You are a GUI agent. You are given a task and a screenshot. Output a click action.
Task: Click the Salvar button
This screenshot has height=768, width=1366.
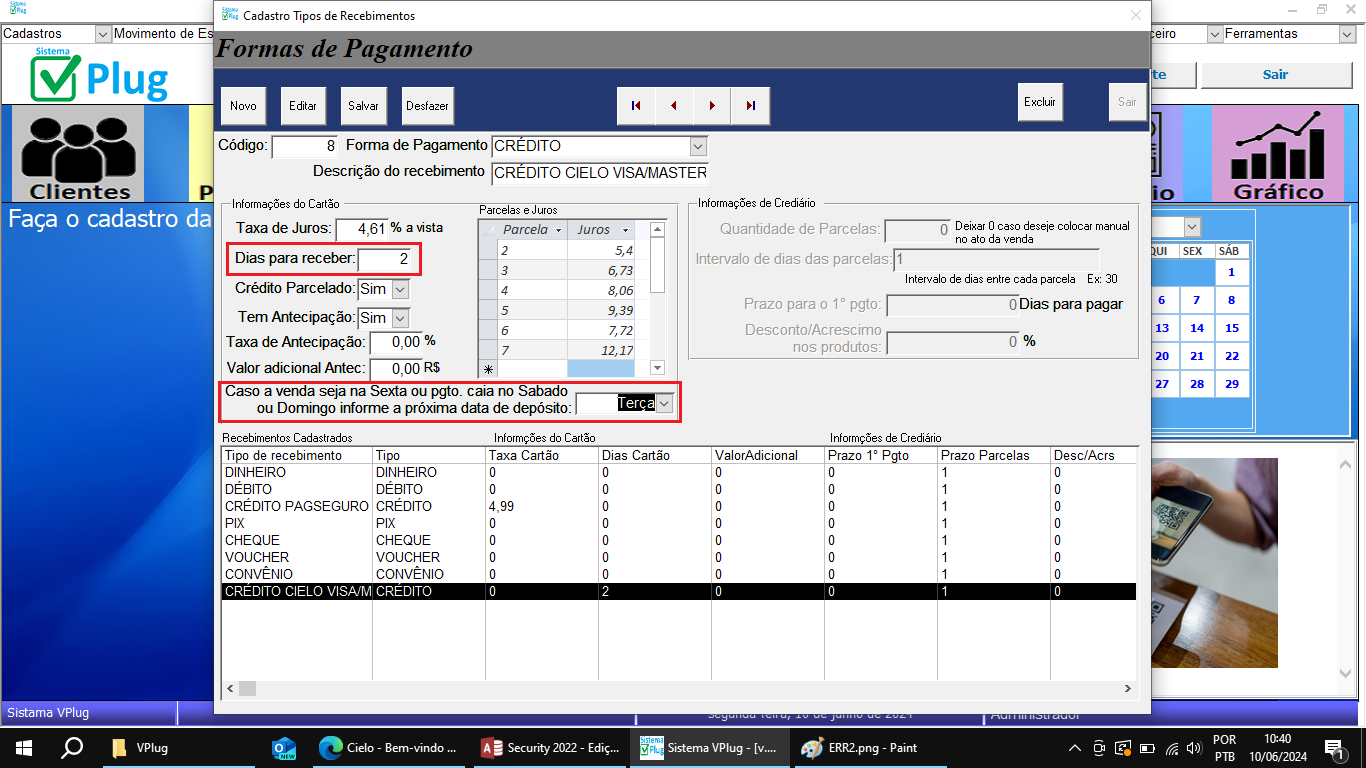coord(363,106)
